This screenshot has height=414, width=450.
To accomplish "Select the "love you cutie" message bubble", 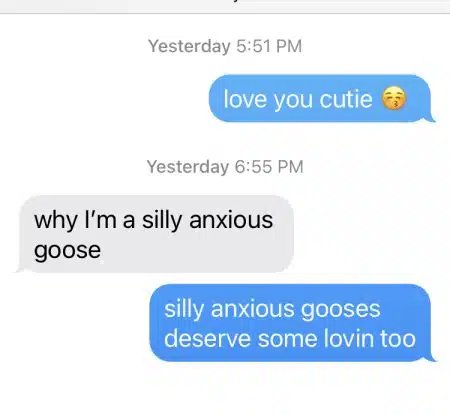I will (x=321, y=98).
